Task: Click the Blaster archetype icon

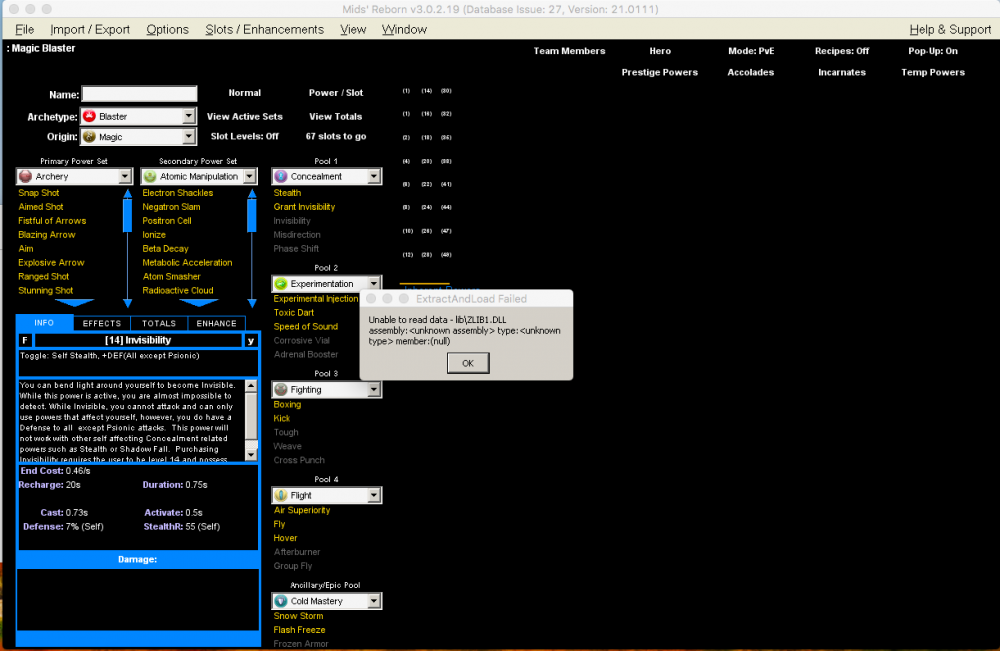Action: click(90, 117)
